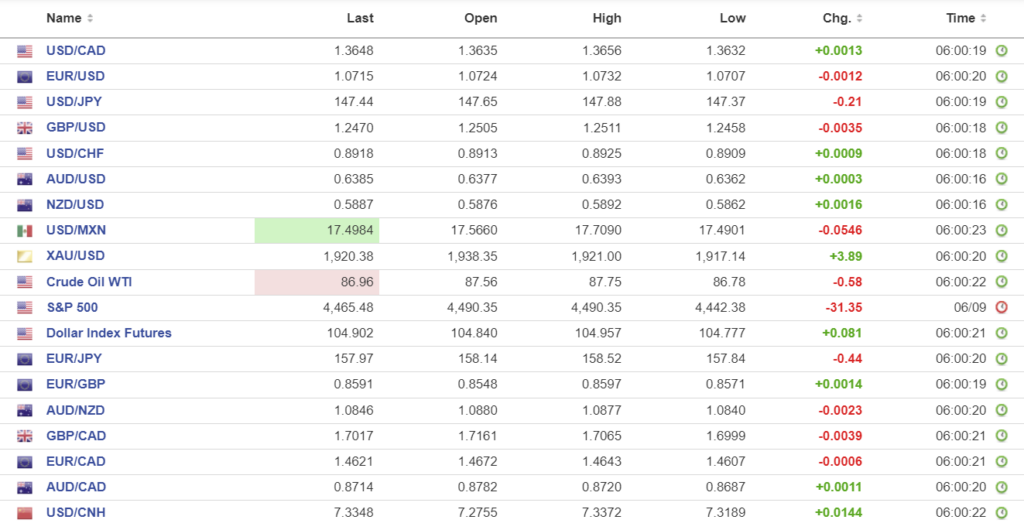1024x530 pixels.
Task: Open the Dollar Index Futures link
Action: [x=108, y=333]
